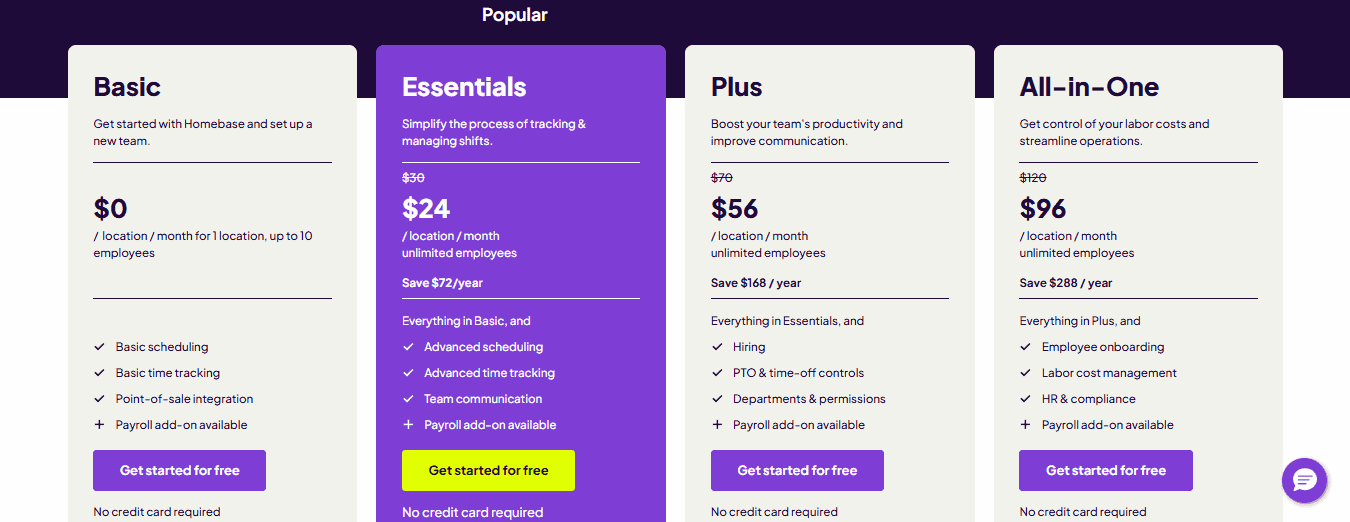
Task: Click Payroll add-on available under Plus
Action: click(799, 425)
